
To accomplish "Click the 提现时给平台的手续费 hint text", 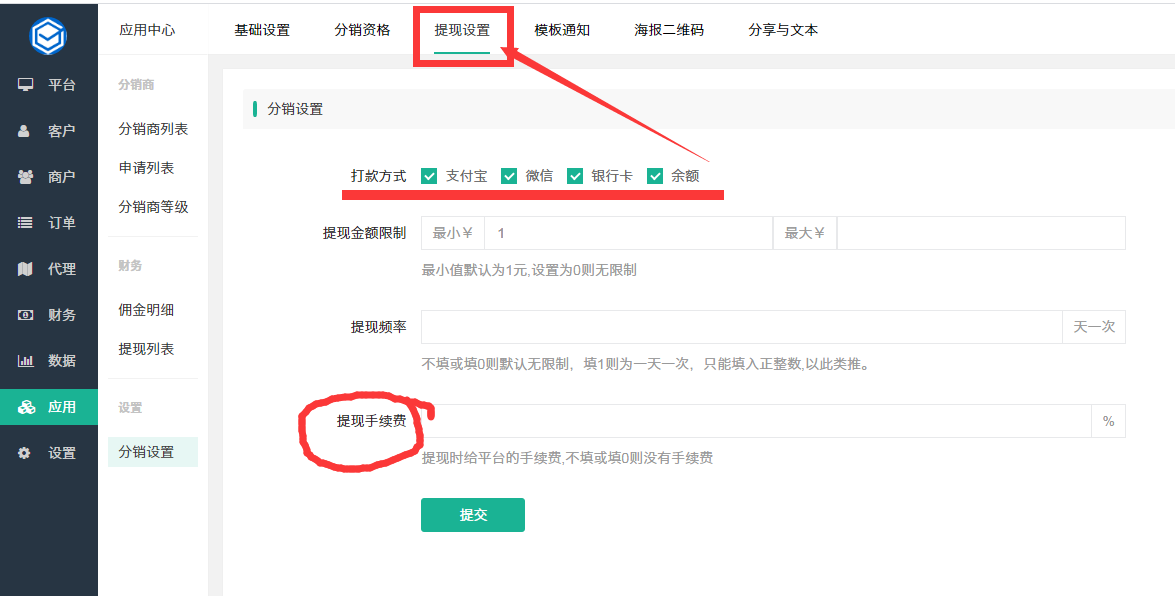I will [x=567, y=457].
